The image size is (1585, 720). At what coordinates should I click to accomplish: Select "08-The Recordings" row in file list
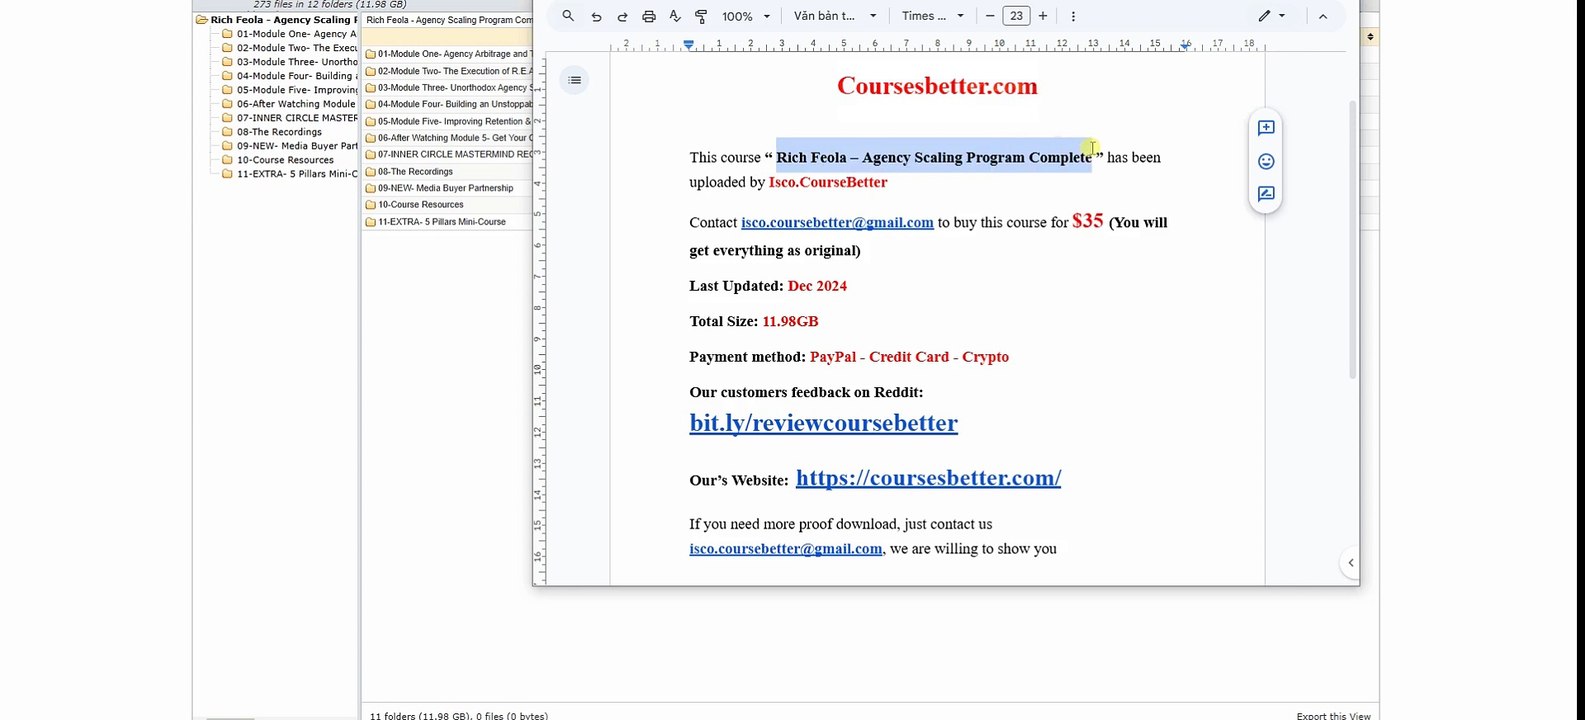point(448,171)
